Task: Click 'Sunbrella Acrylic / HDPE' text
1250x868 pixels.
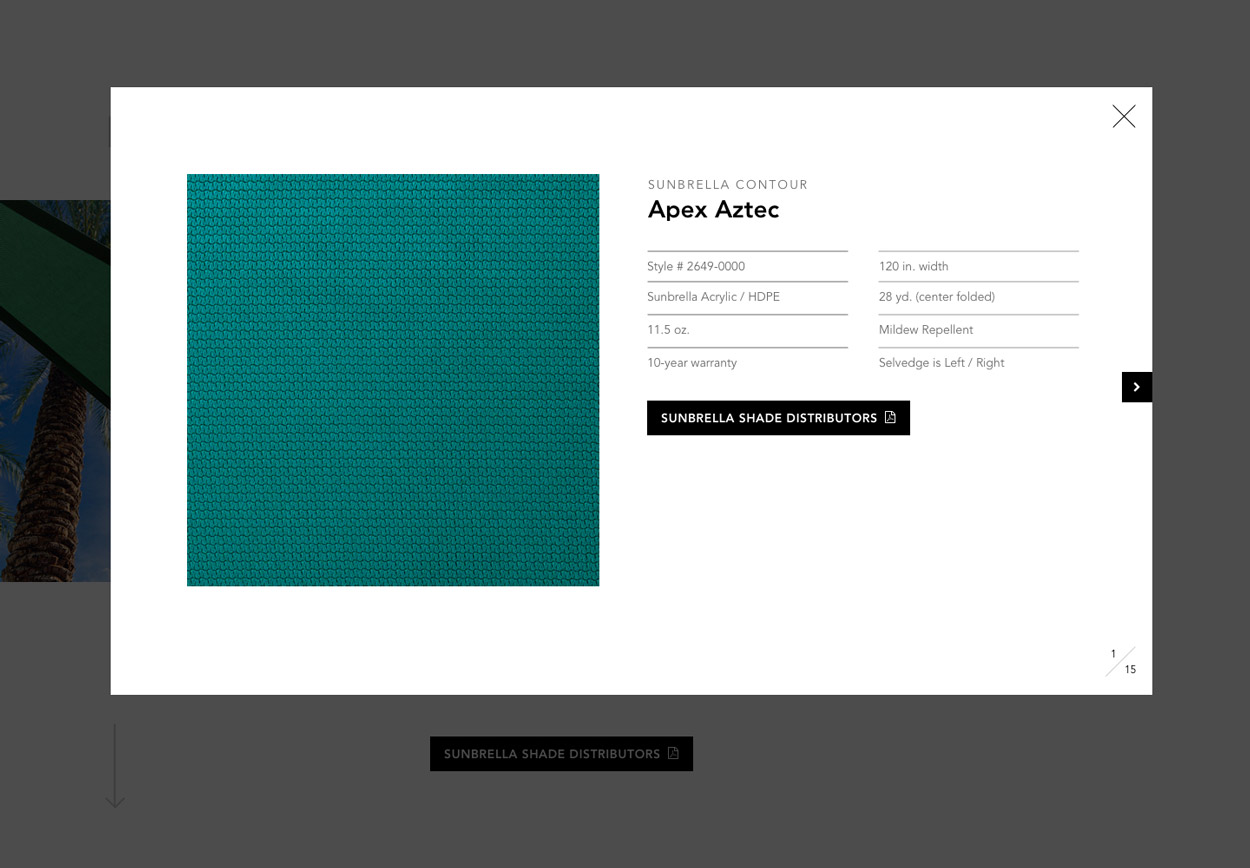Action: point(713,297)
